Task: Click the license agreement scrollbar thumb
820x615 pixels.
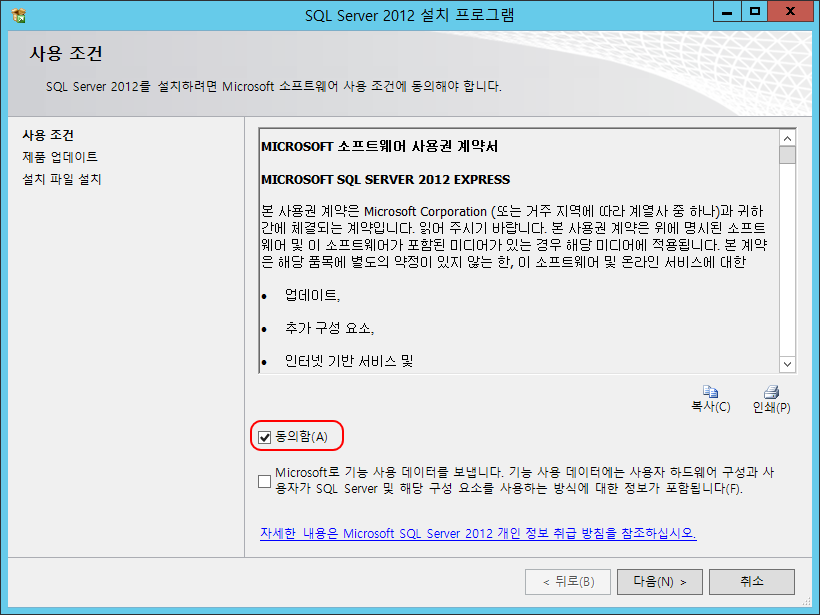Action: point(787,155)
